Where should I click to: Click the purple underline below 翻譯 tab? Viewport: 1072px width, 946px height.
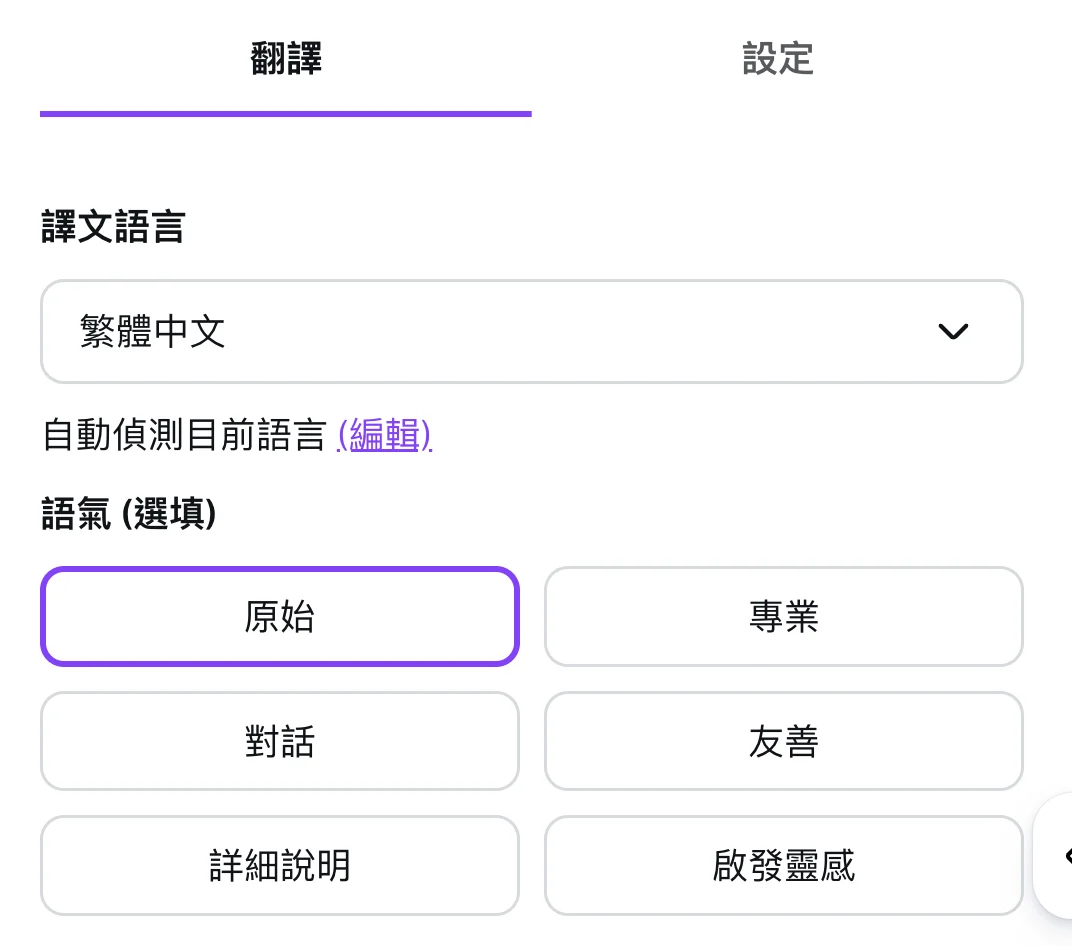[286, 114]
